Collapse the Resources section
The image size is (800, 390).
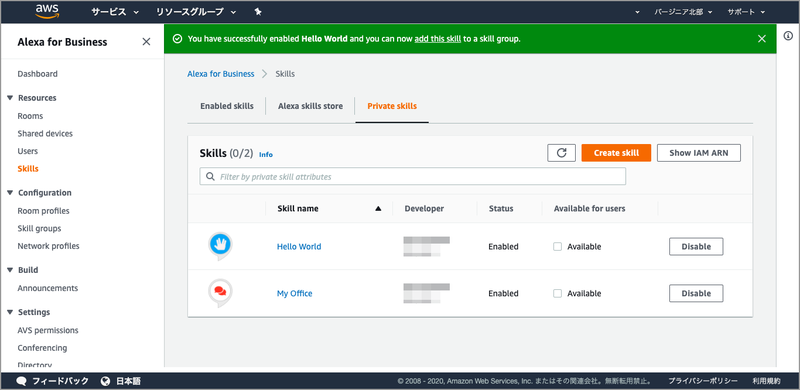click(10, 98)
